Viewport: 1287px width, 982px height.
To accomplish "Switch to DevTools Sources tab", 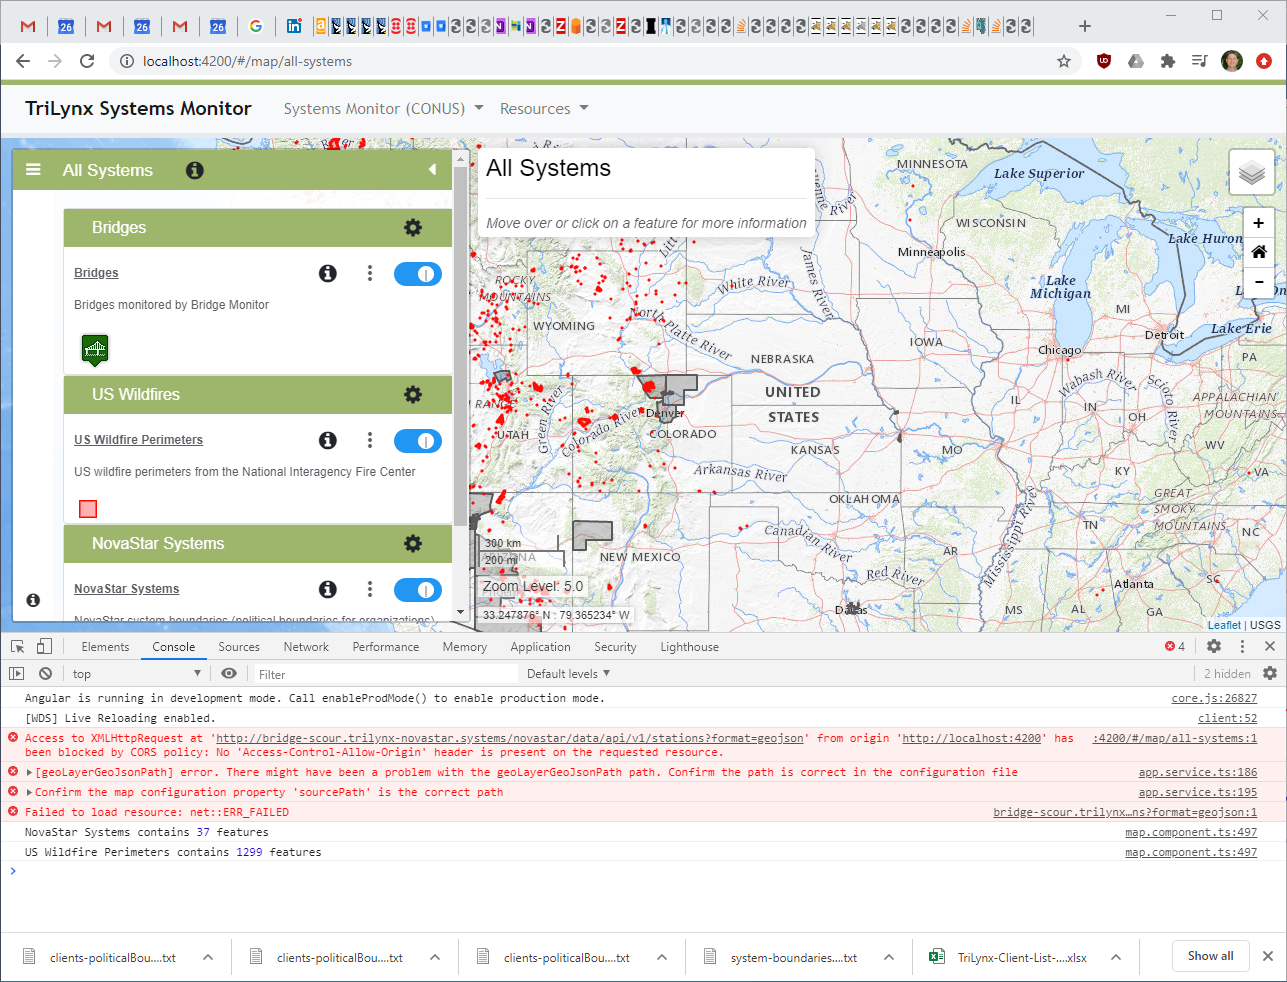I will (239, 647).
